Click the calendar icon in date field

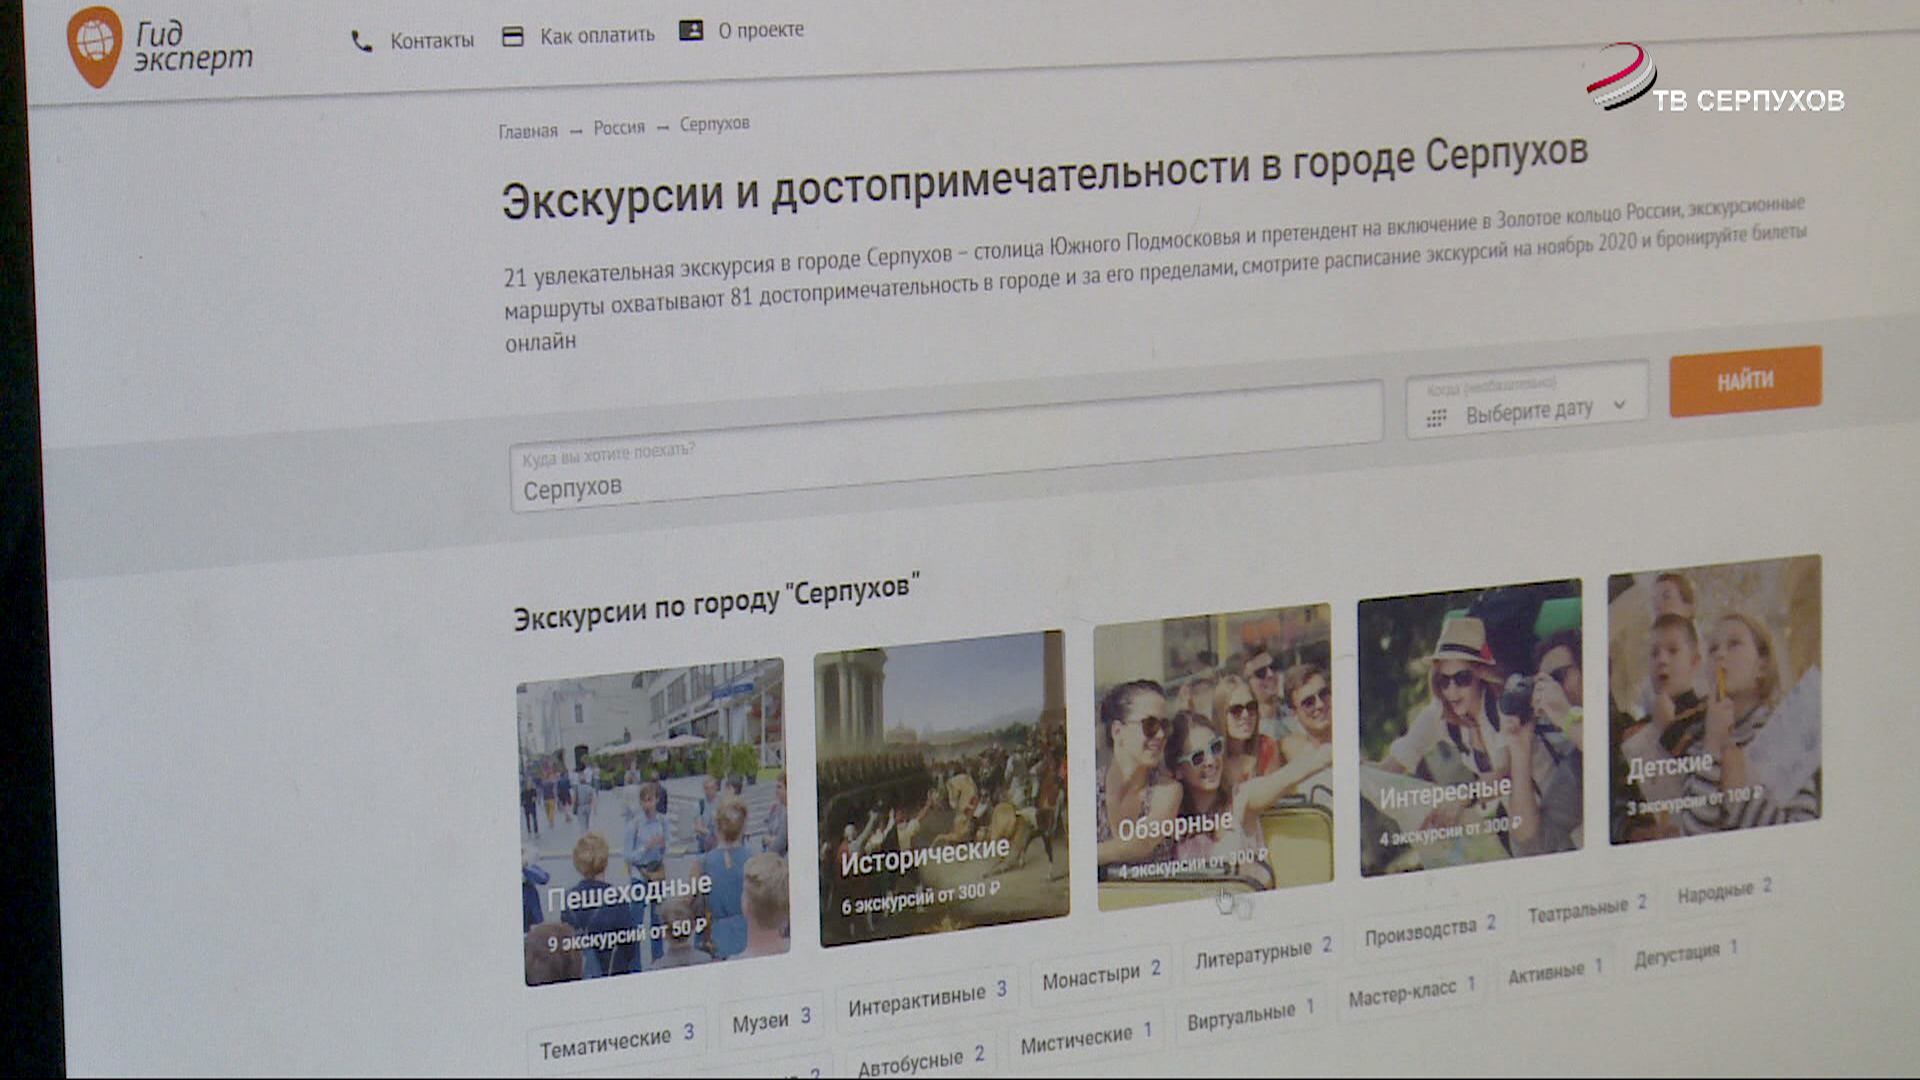[x=1436, y=418]
